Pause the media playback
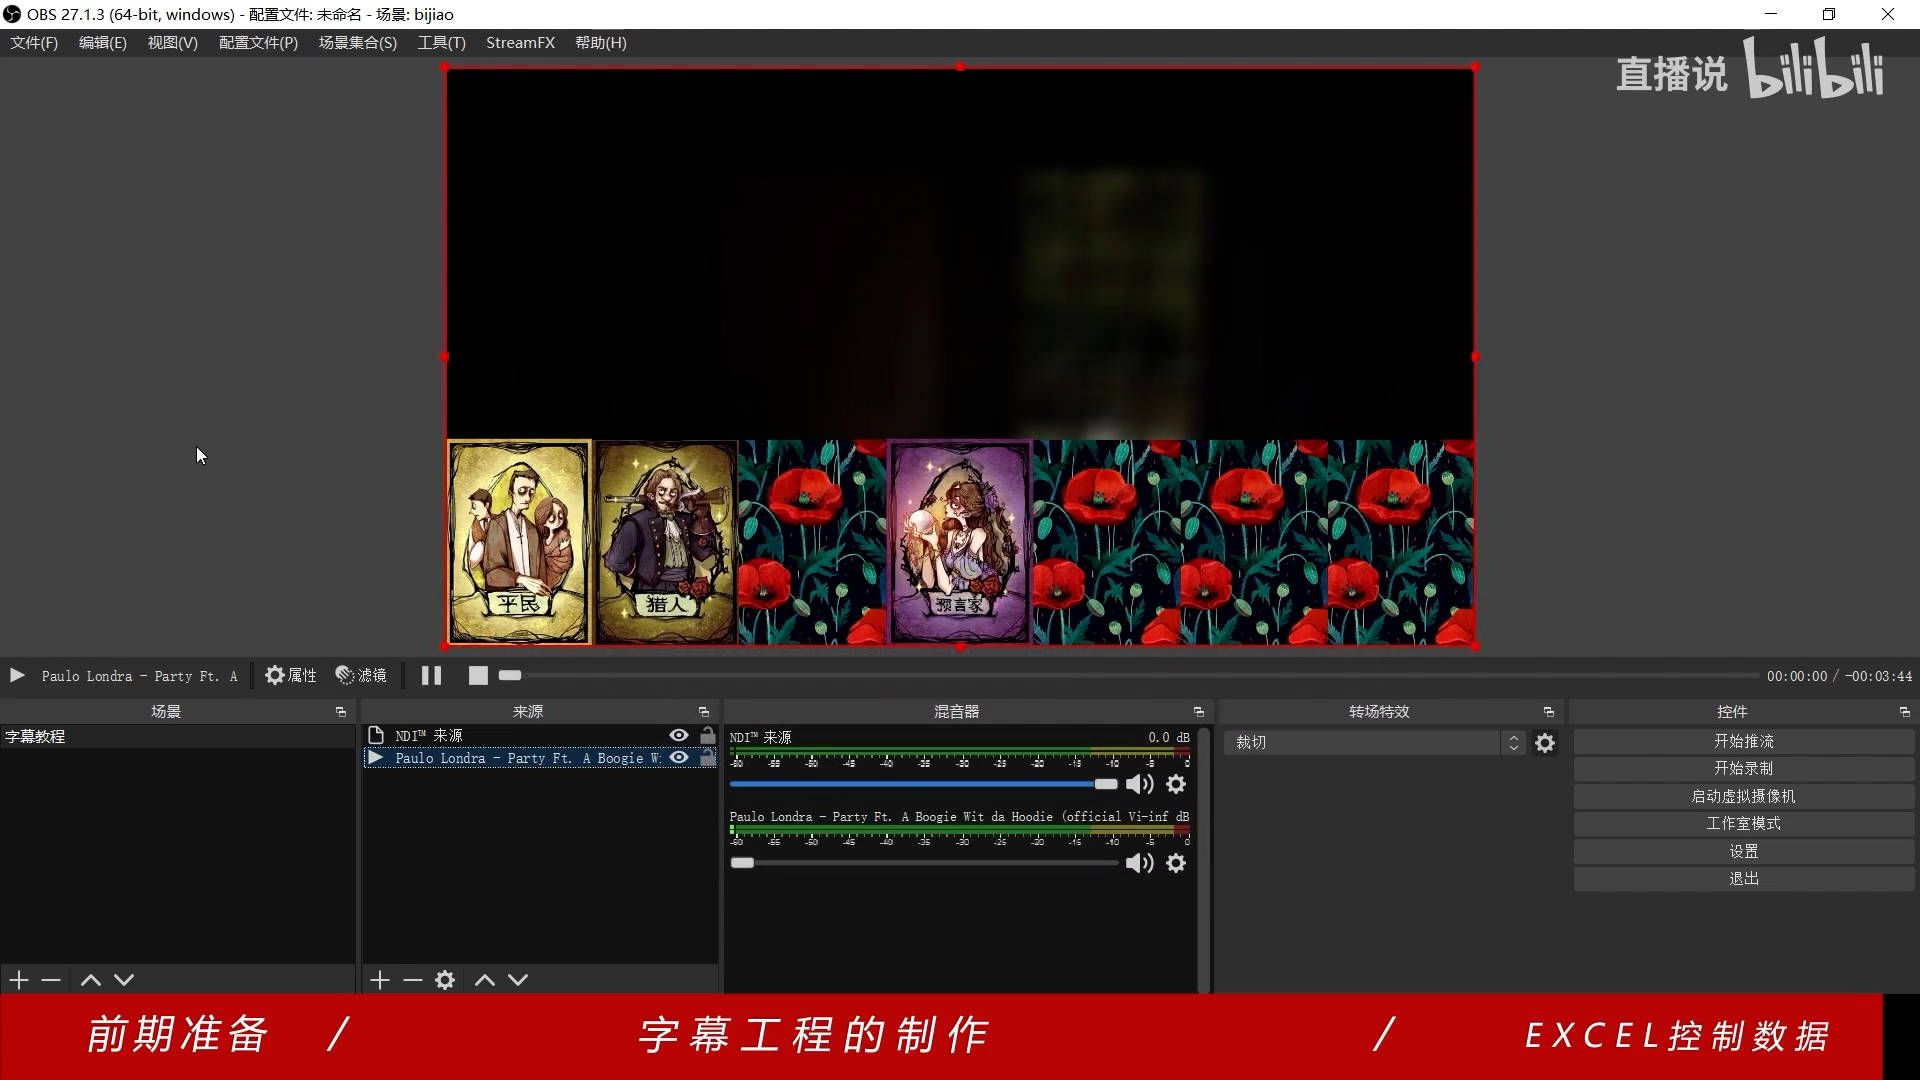Viewport: 1920px width, 1080px height. click(x=431, y=676)
